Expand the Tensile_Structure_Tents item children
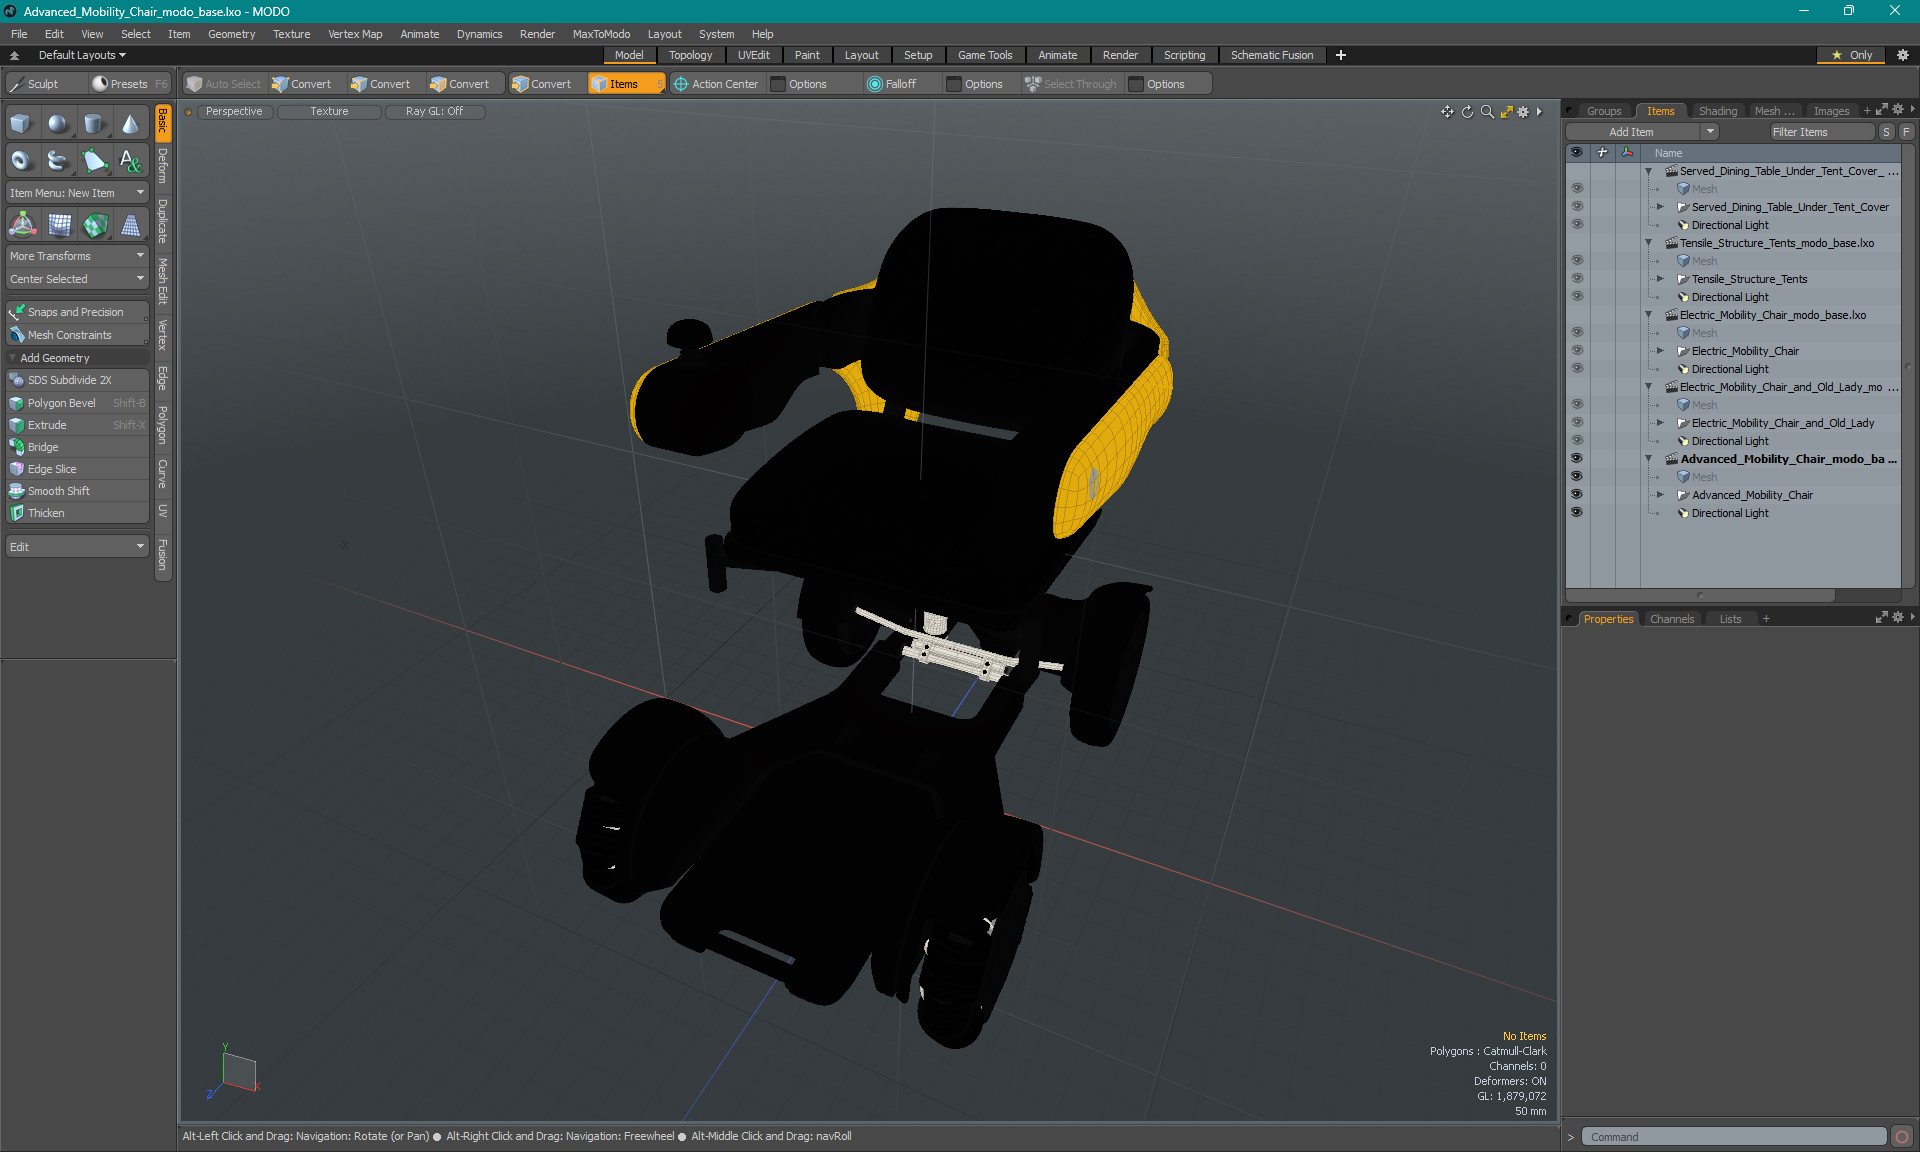 point(1661,279)
